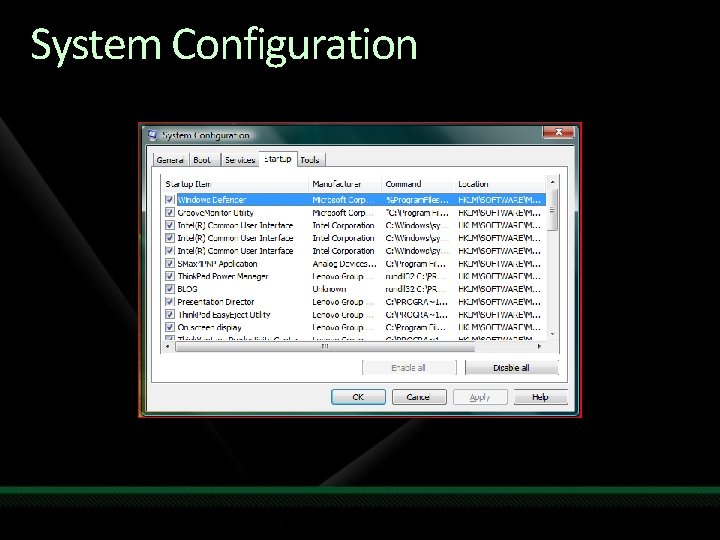
Task: Toggle the ThinkPad Power Manager checkbox
Action: (x=169, y=276)
